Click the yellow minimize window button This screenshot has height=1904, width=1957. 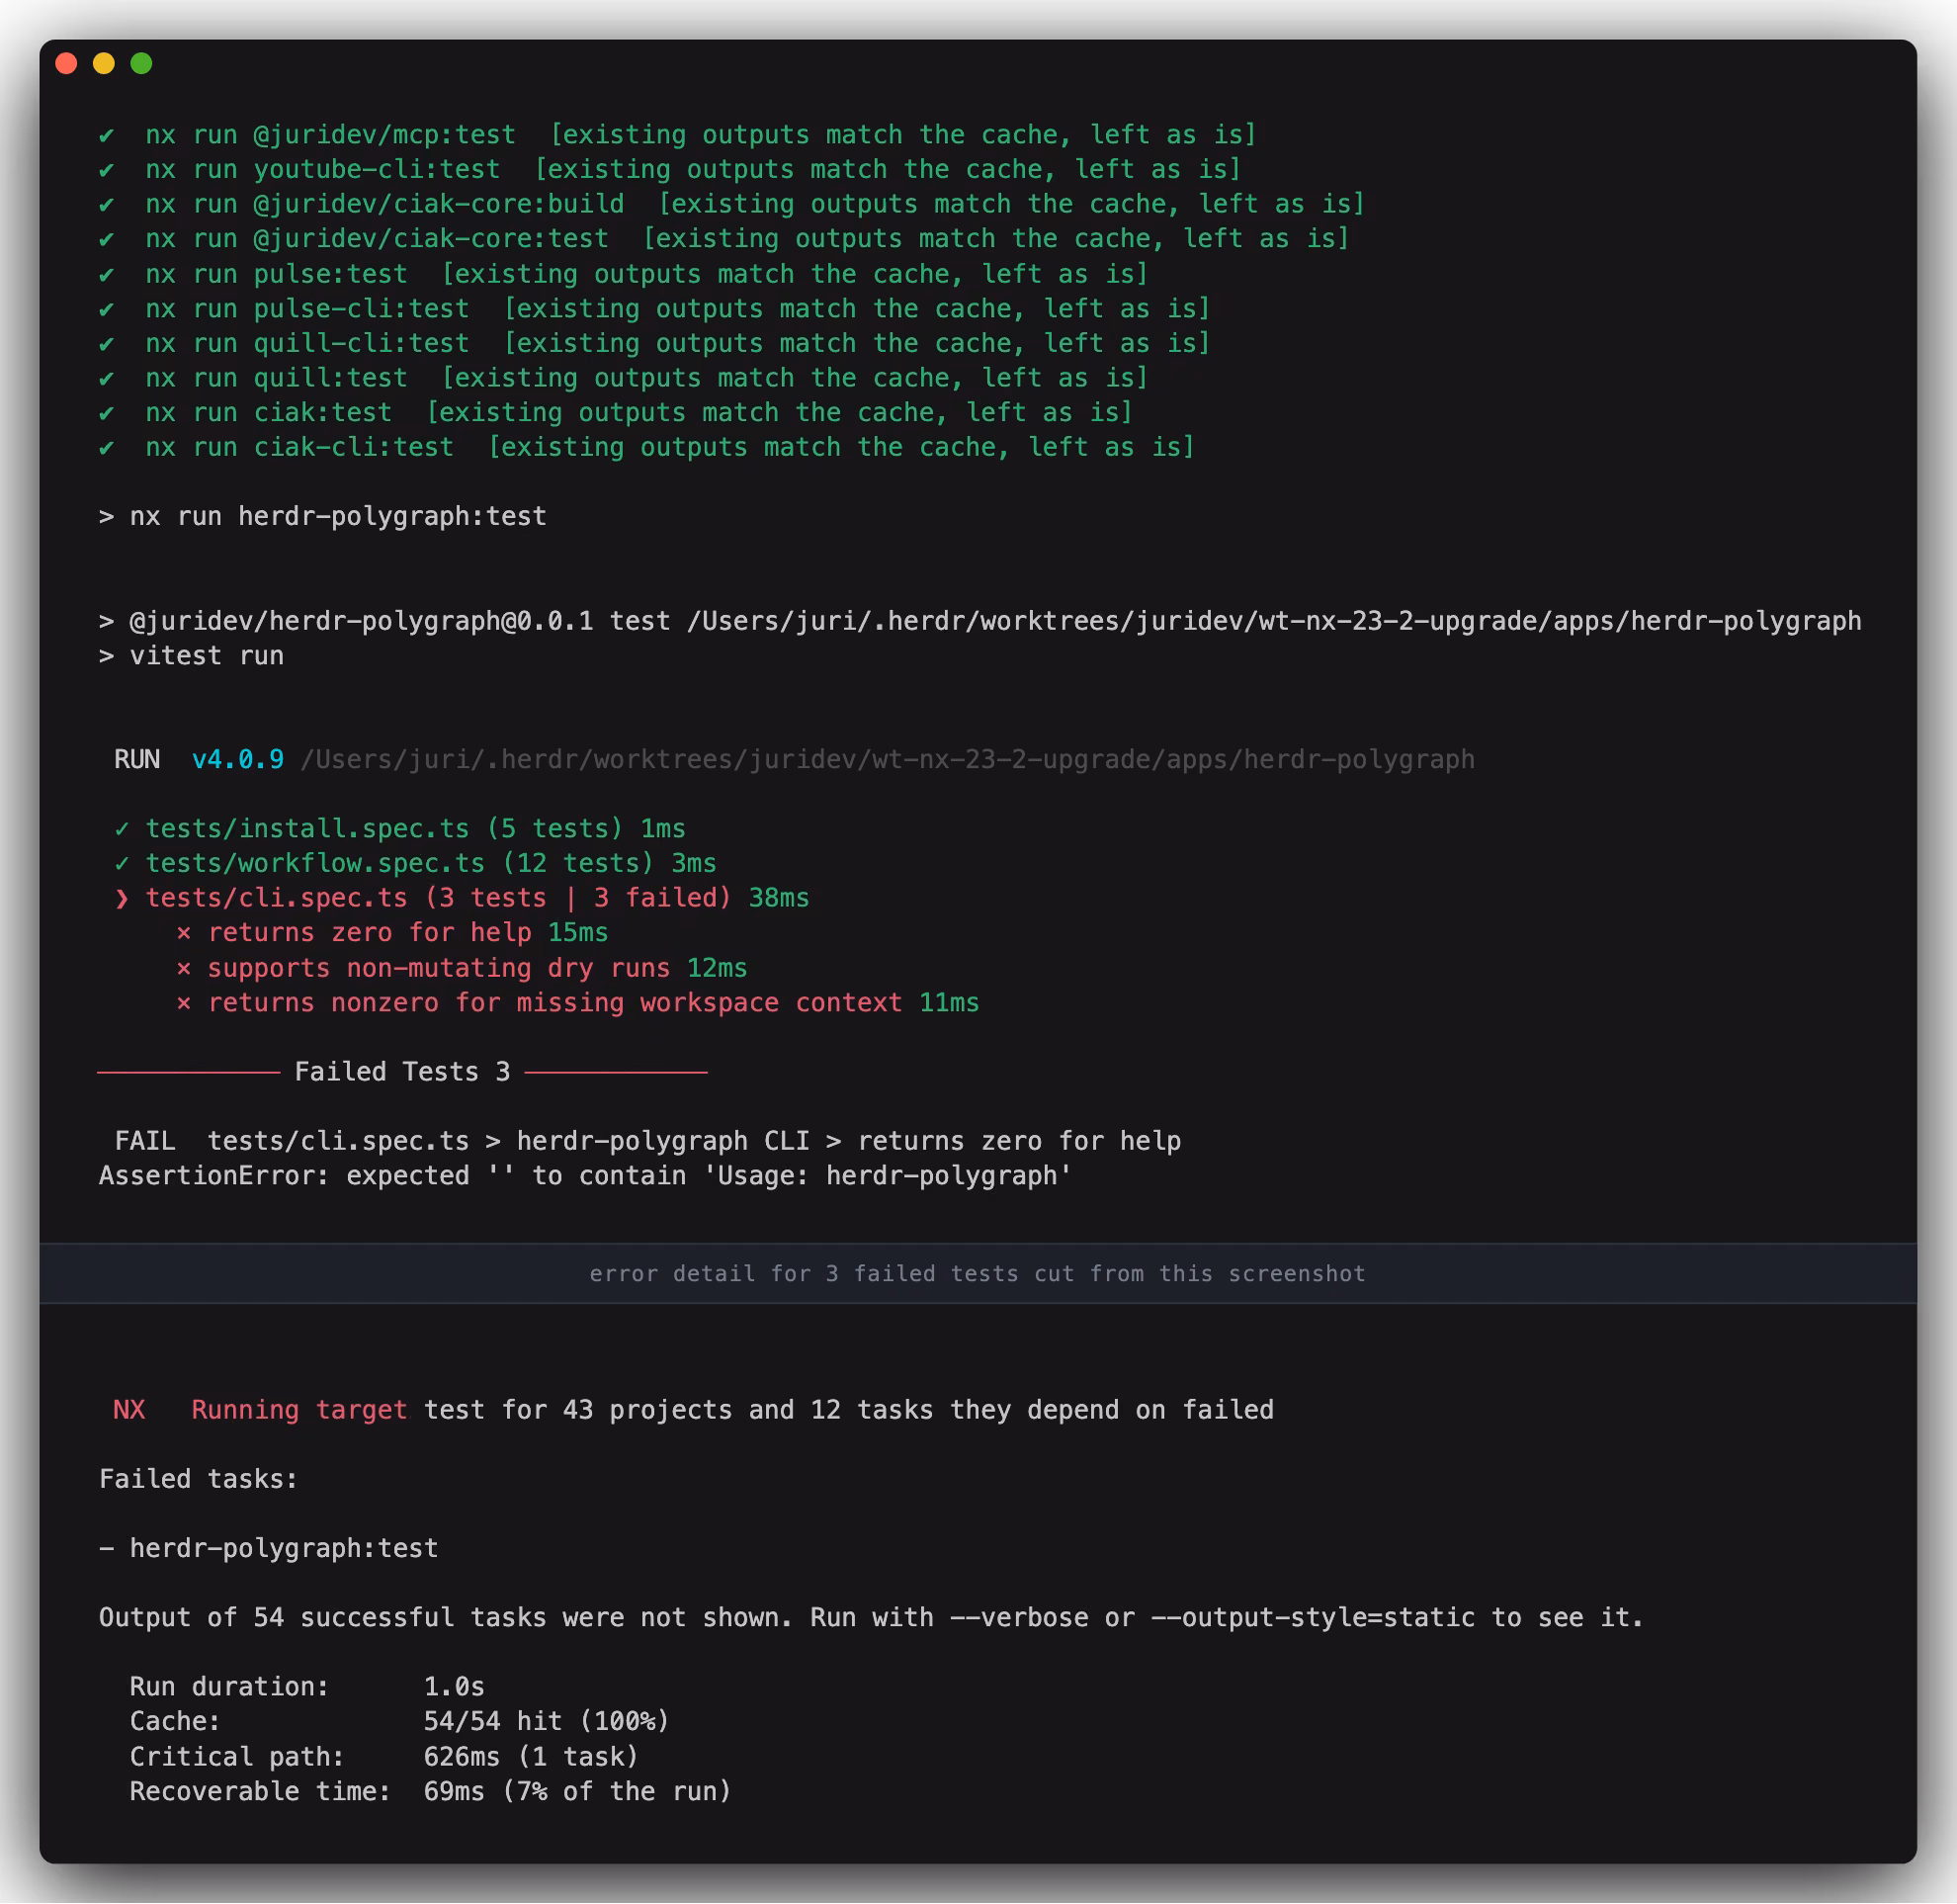pos(104,64)
